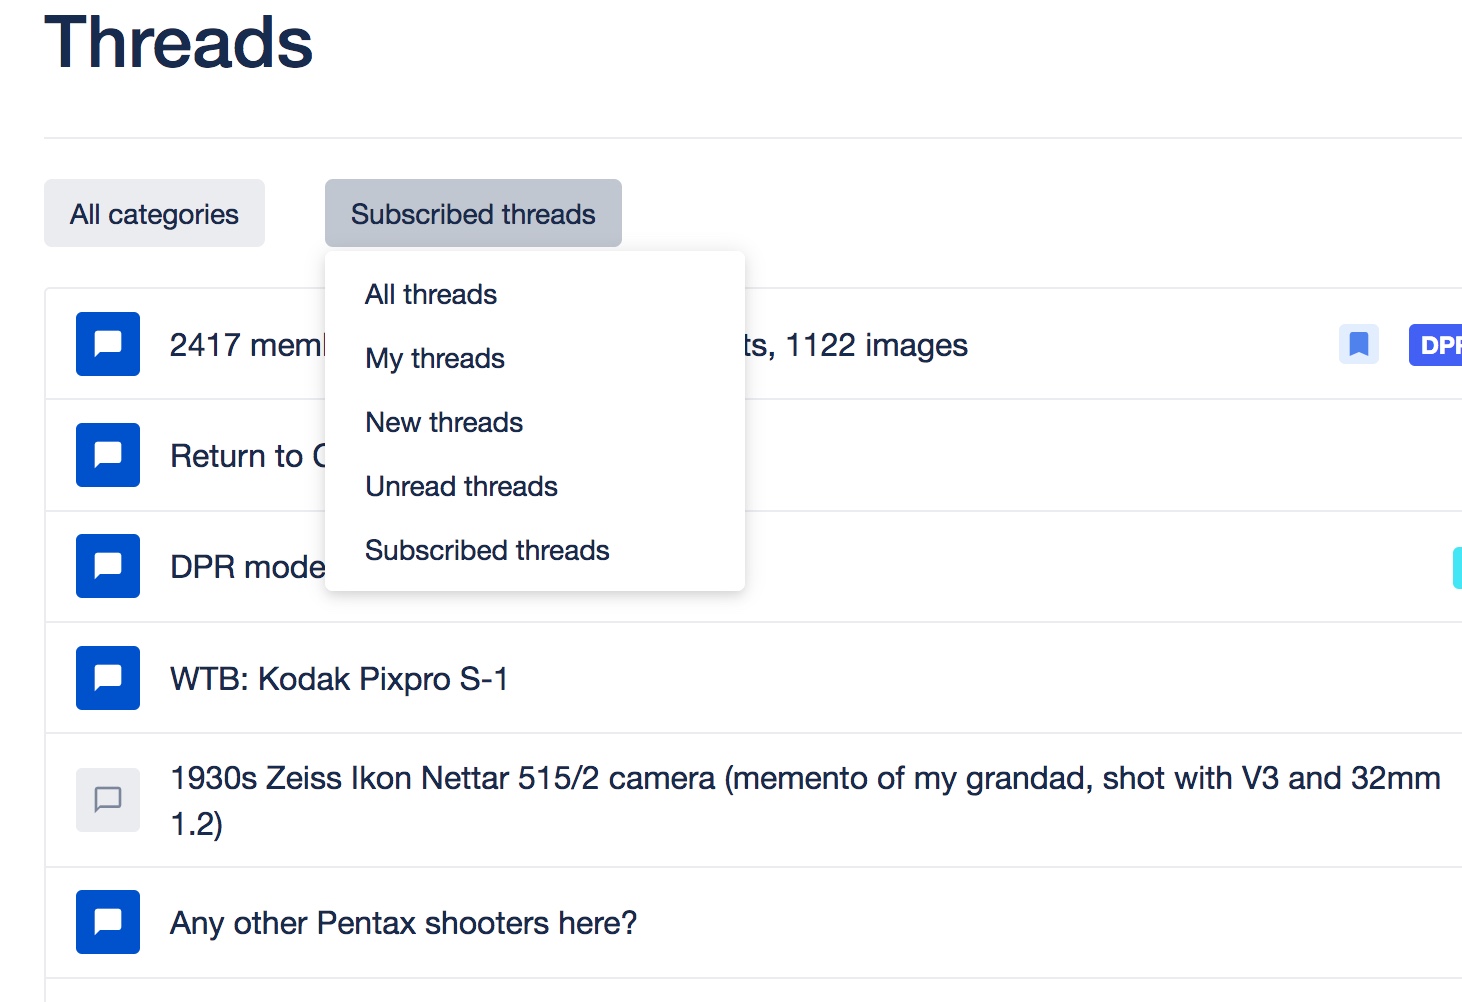Open Any other Pentax shooters here thread
1462x1002 pixels.
[403, 923]
